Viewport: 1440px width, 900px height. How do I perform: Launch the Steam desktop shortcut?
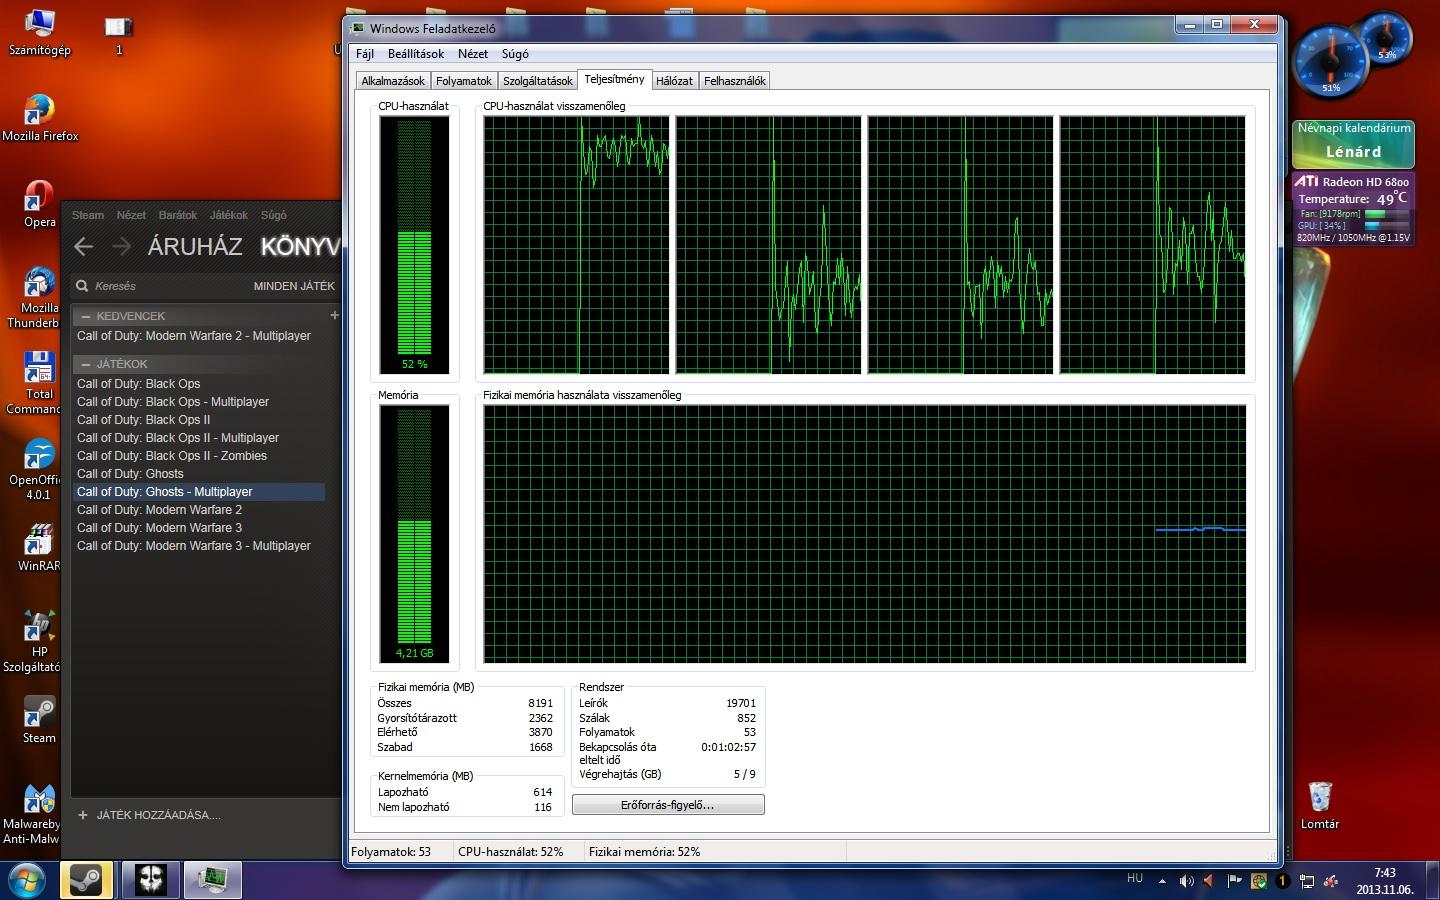click(39, 721)
